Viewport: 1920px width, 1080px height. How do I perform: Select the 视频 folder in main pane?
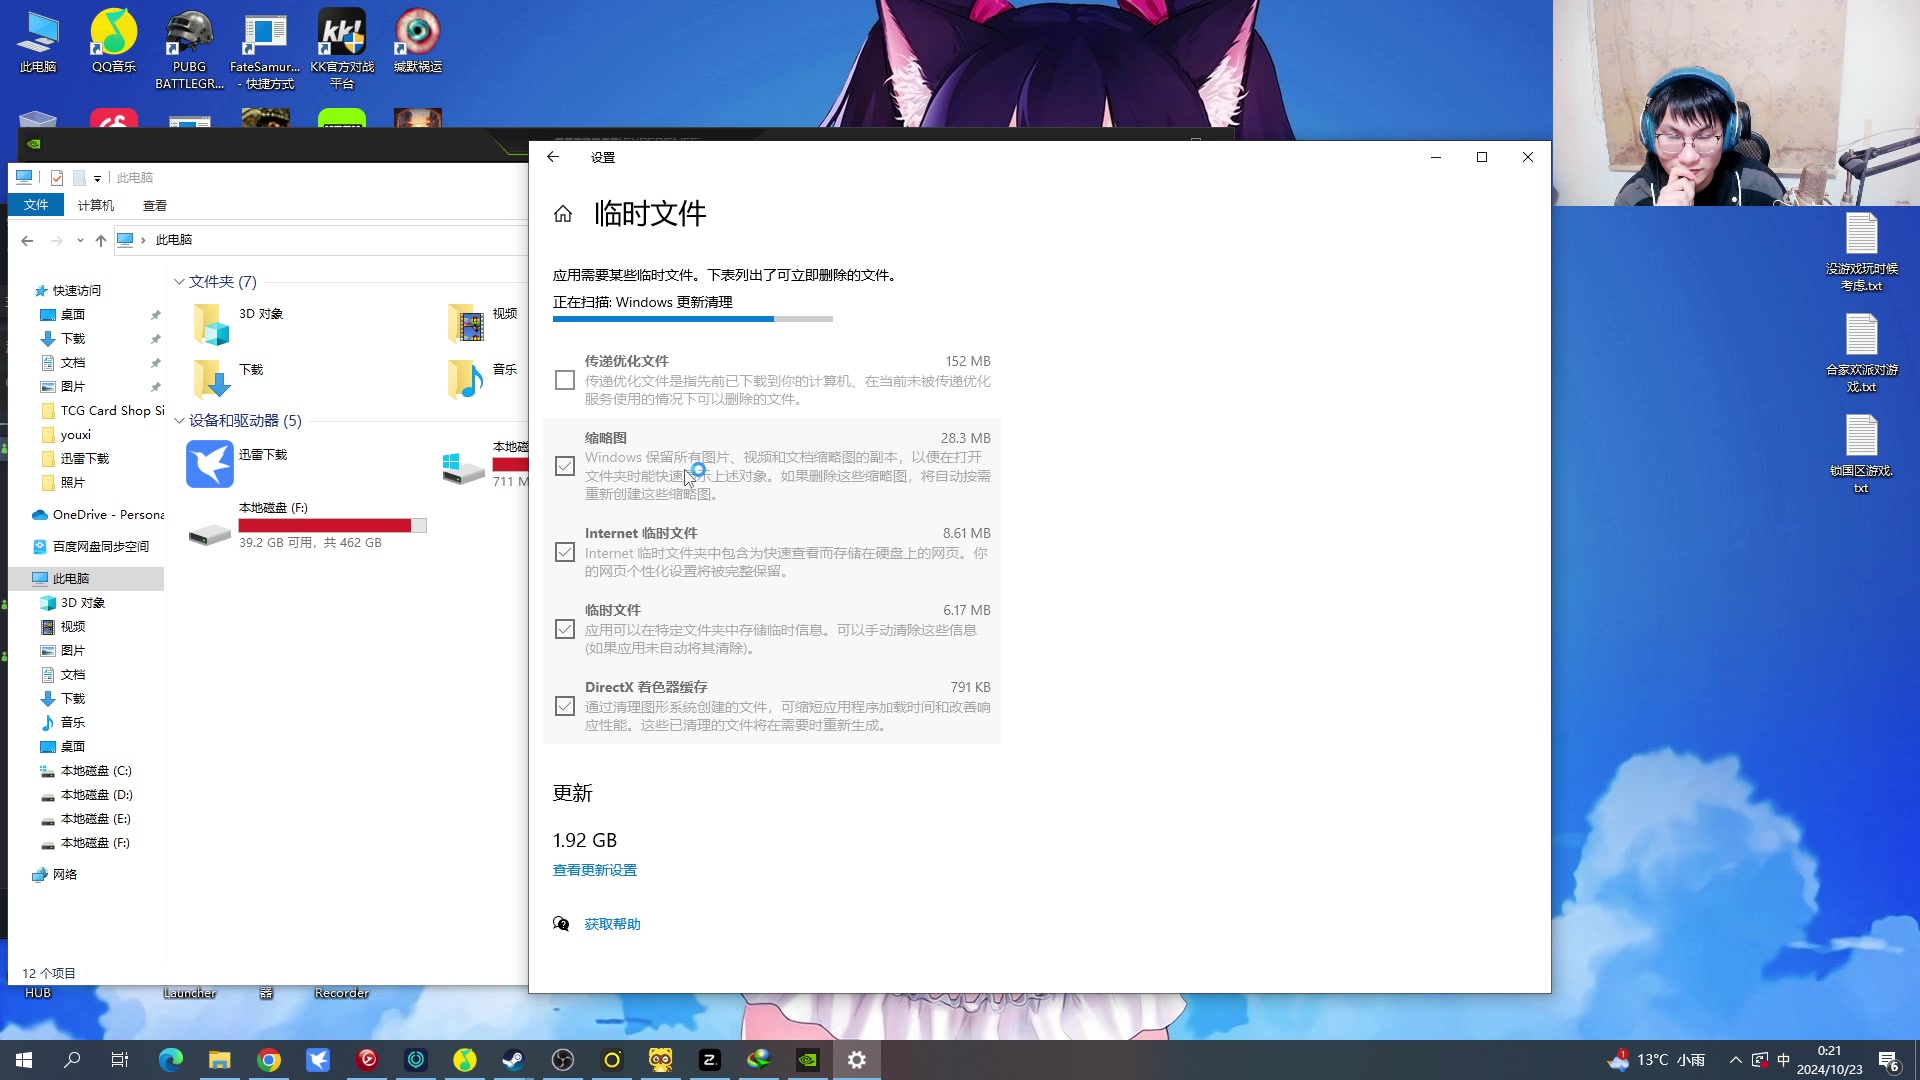[x=484, y=324]
